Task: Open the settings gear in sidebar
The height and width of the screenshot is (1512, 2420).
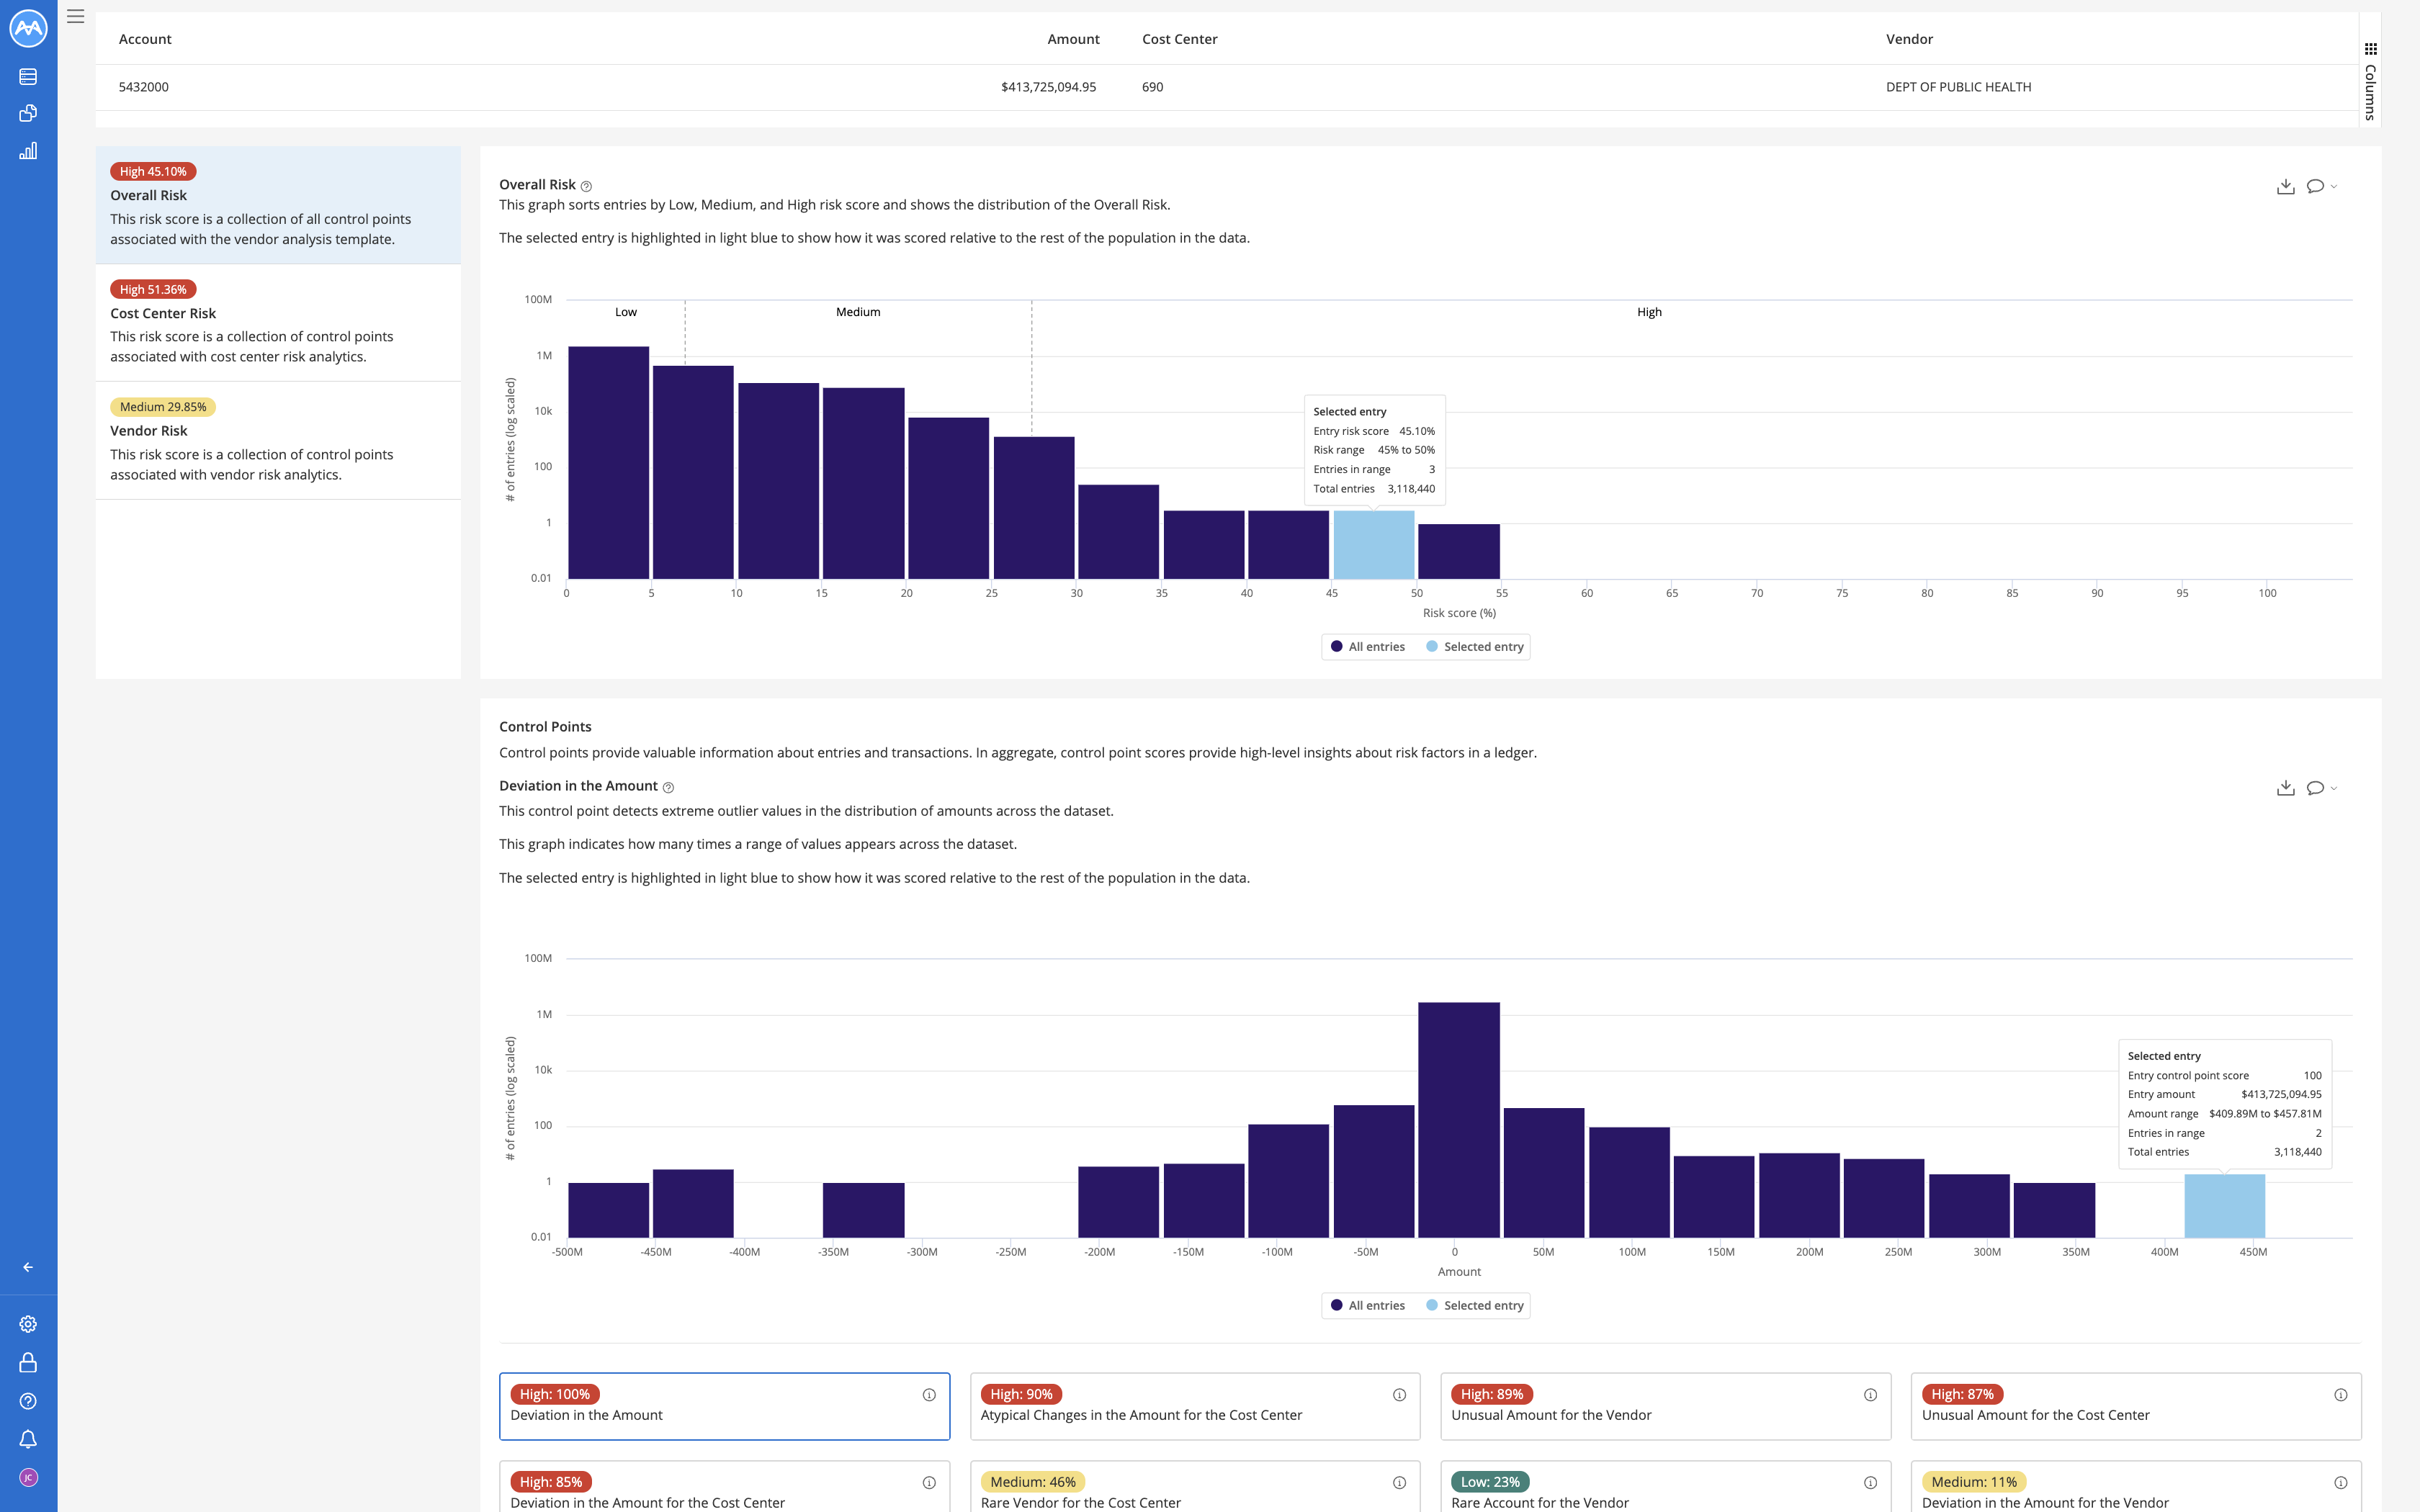Action: coord(28,1324)
